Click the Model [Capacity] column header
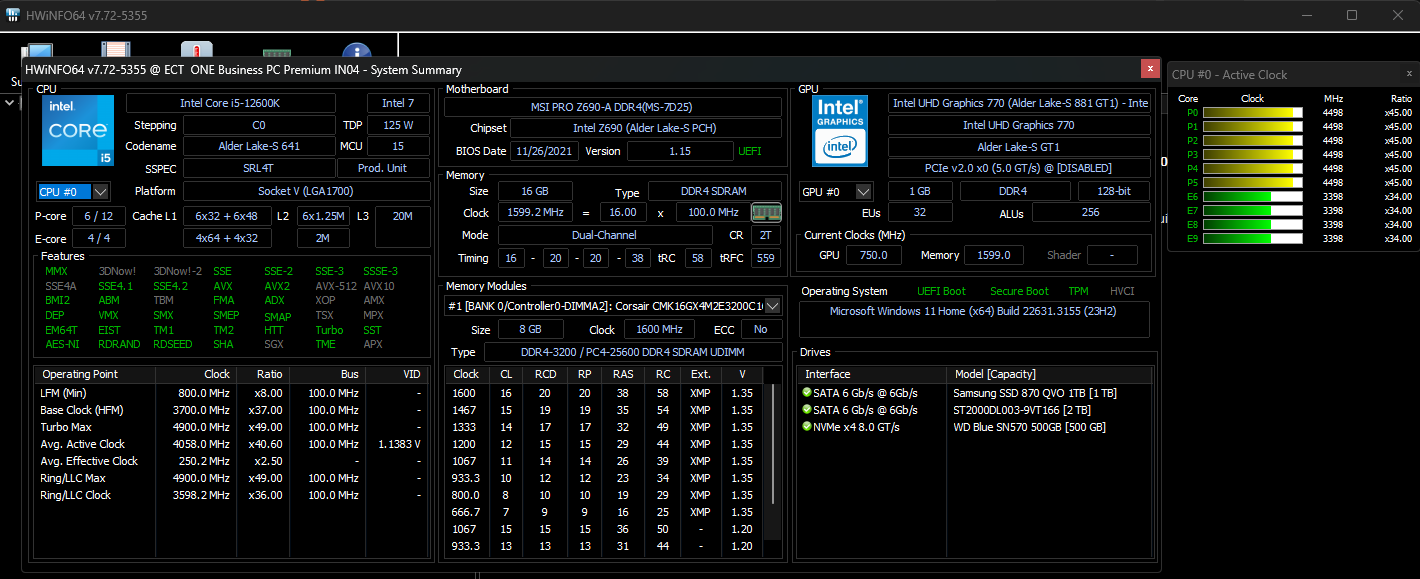The height and width of the screenshot is (579, 1420). [1049, 374]
